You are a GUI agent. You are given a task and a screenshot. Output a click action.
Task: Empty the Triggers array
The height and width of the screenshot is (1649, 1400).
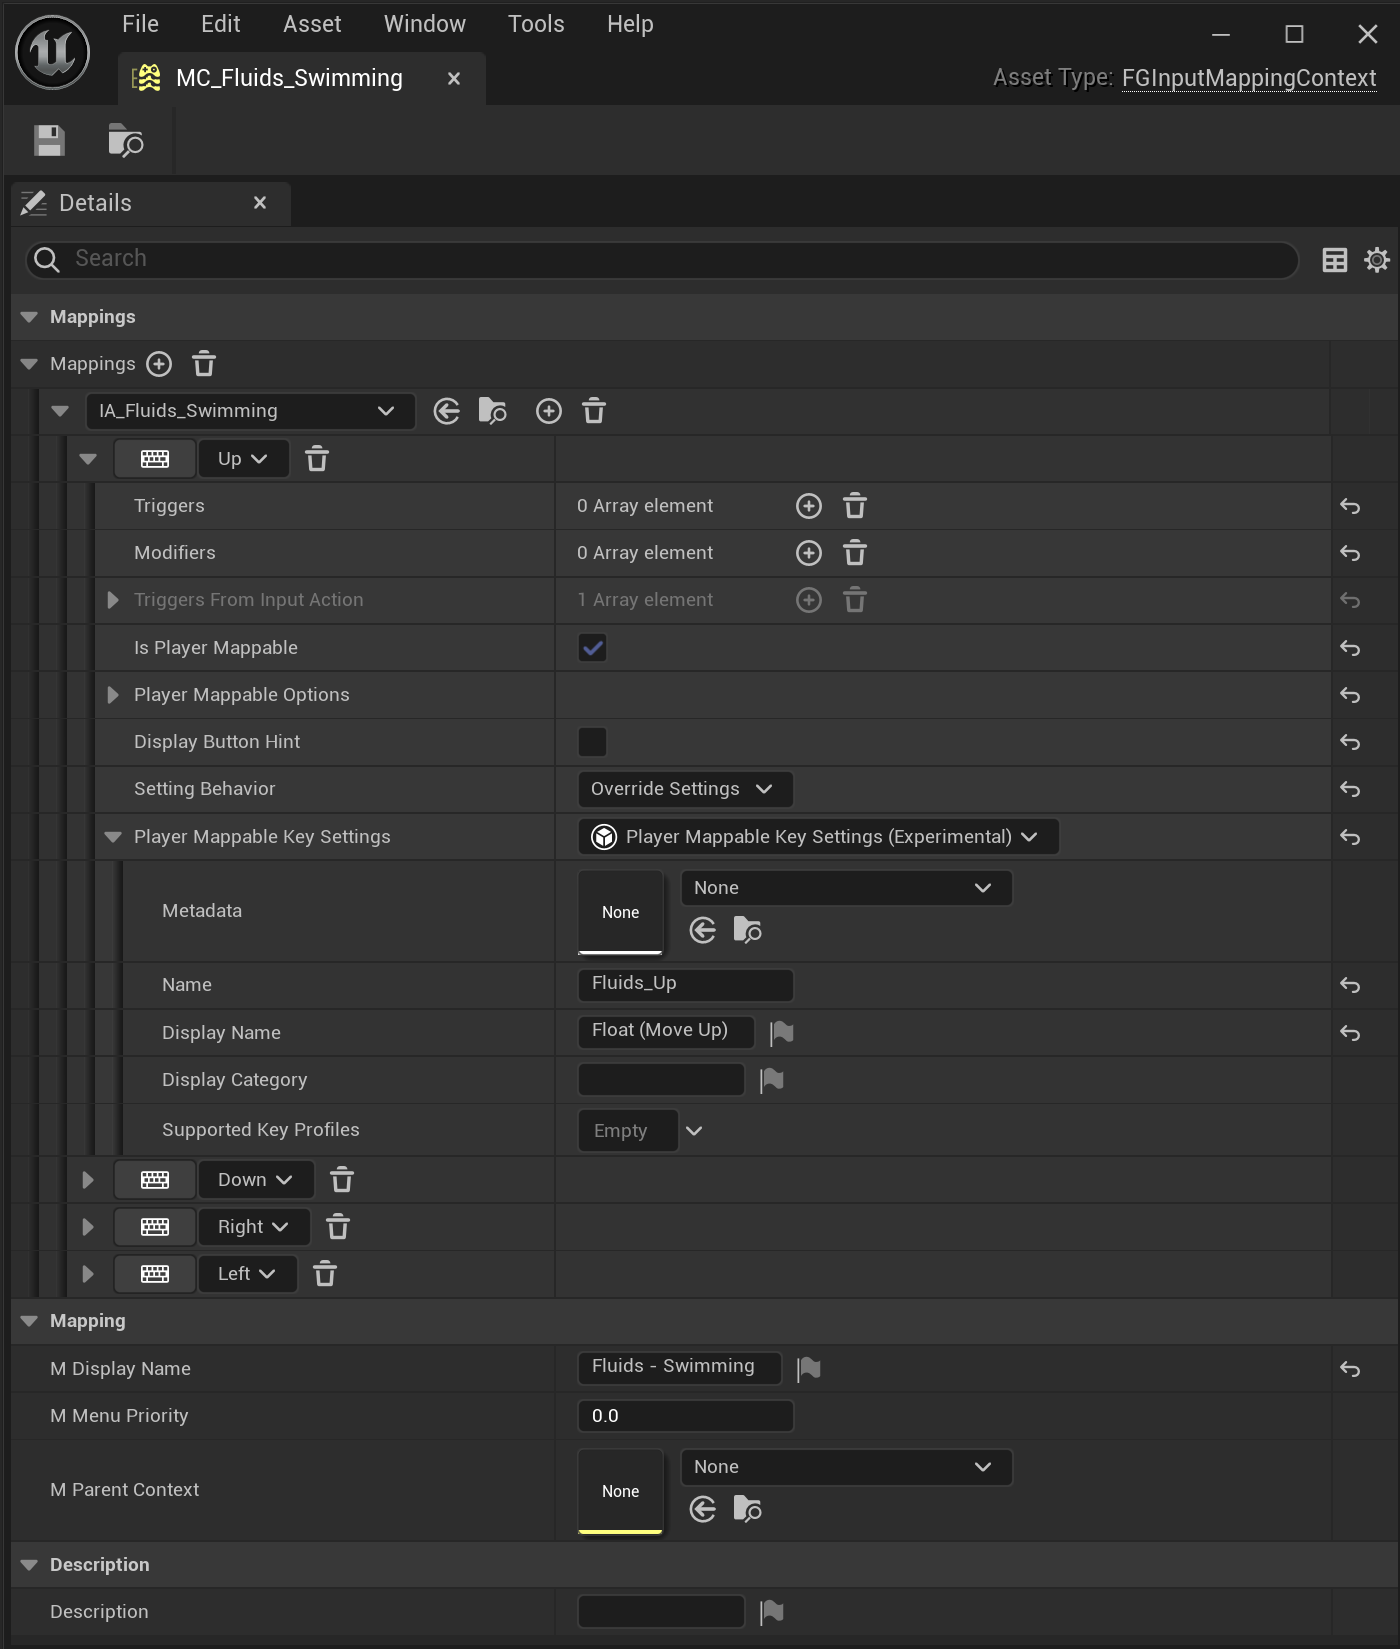[x=855, y=506]
